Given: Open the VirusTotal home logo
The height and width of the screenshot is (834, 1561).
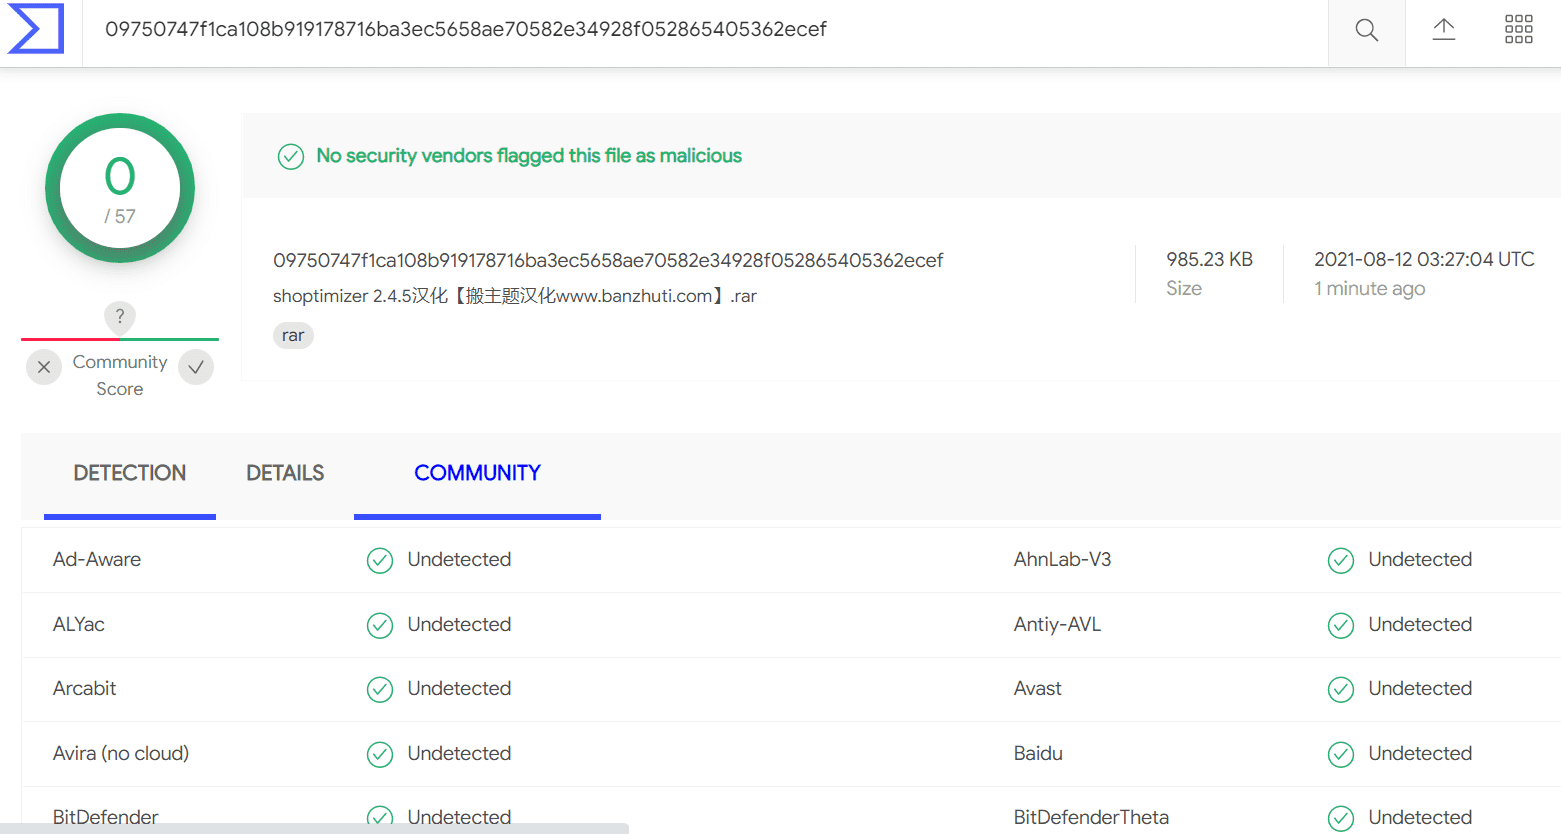Looking at the screenshot, I should [x=36, y=28].
